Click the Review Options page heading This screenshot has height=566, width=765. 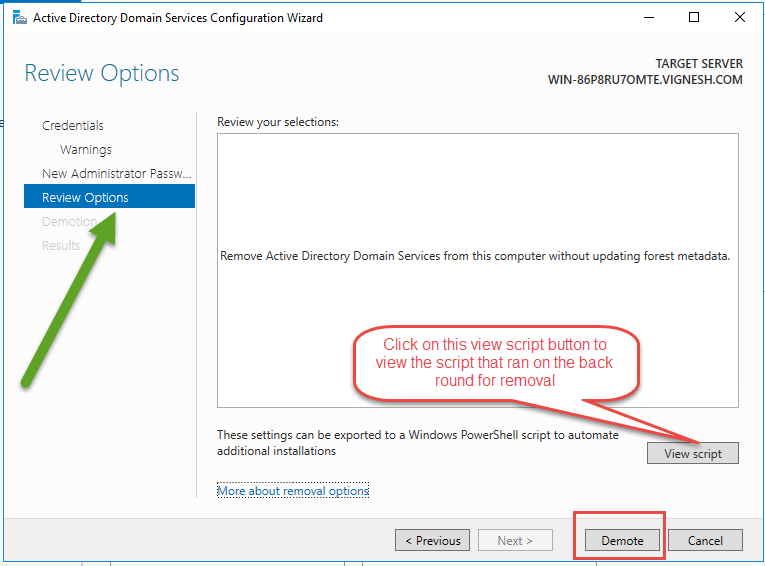pos(102,73)
